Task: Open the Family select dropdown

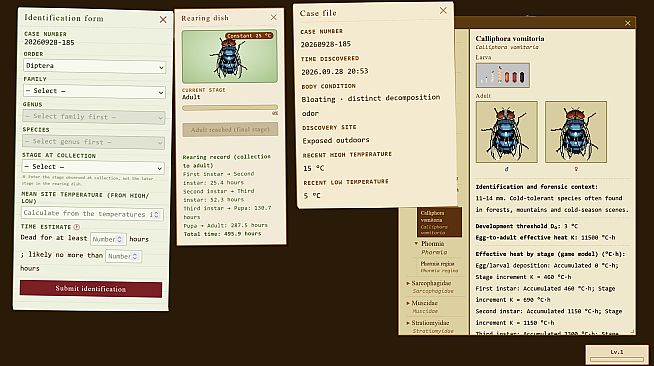Action: pyautogui.click(x=94, y=91)
